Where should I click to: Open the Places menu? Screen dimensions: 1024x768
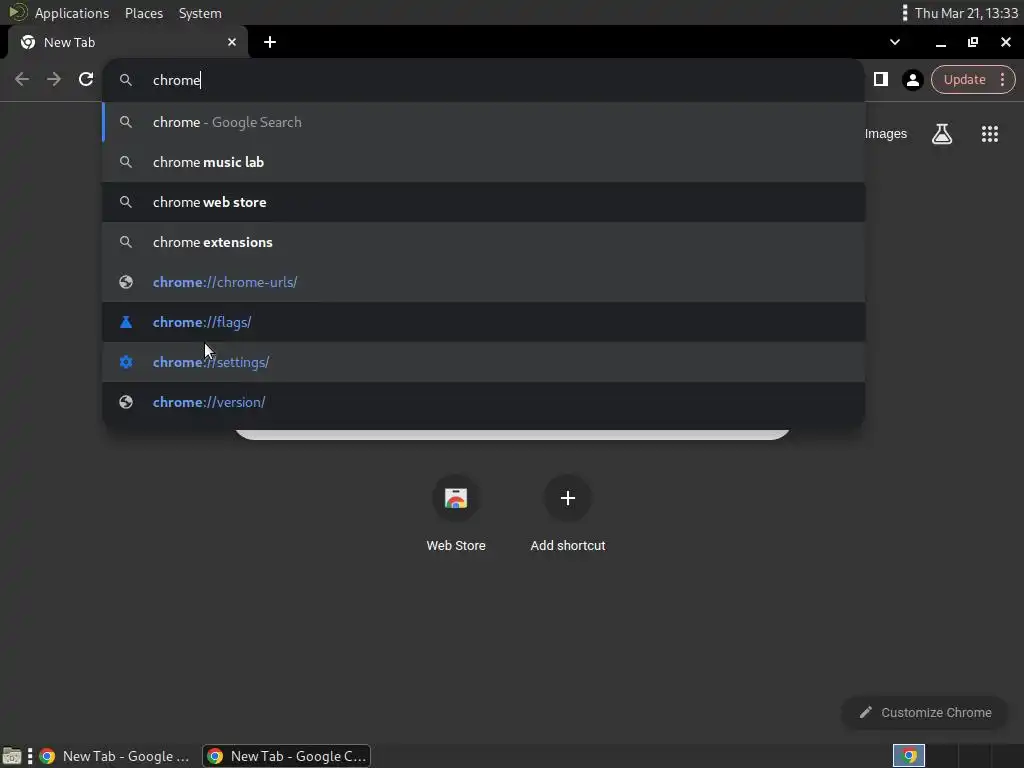coord(144,13)
